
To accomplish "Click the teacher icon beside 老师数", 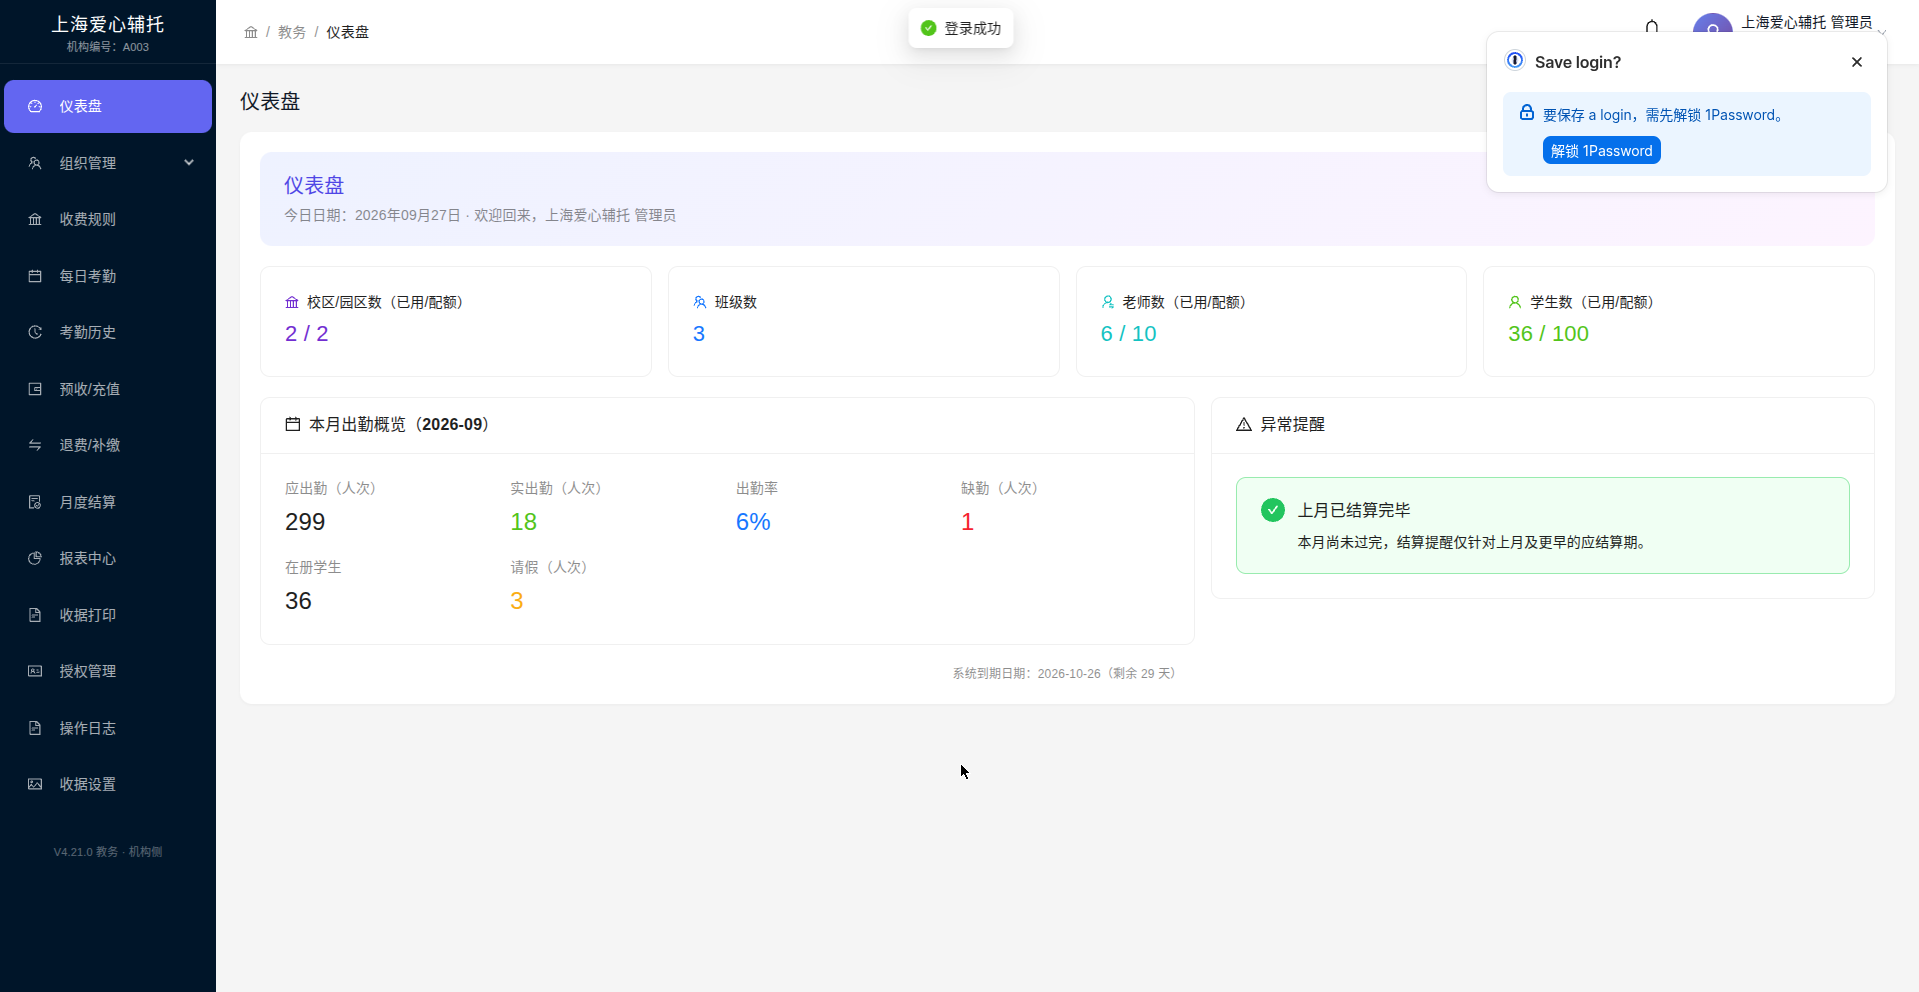I will [x=1108, y=302].
